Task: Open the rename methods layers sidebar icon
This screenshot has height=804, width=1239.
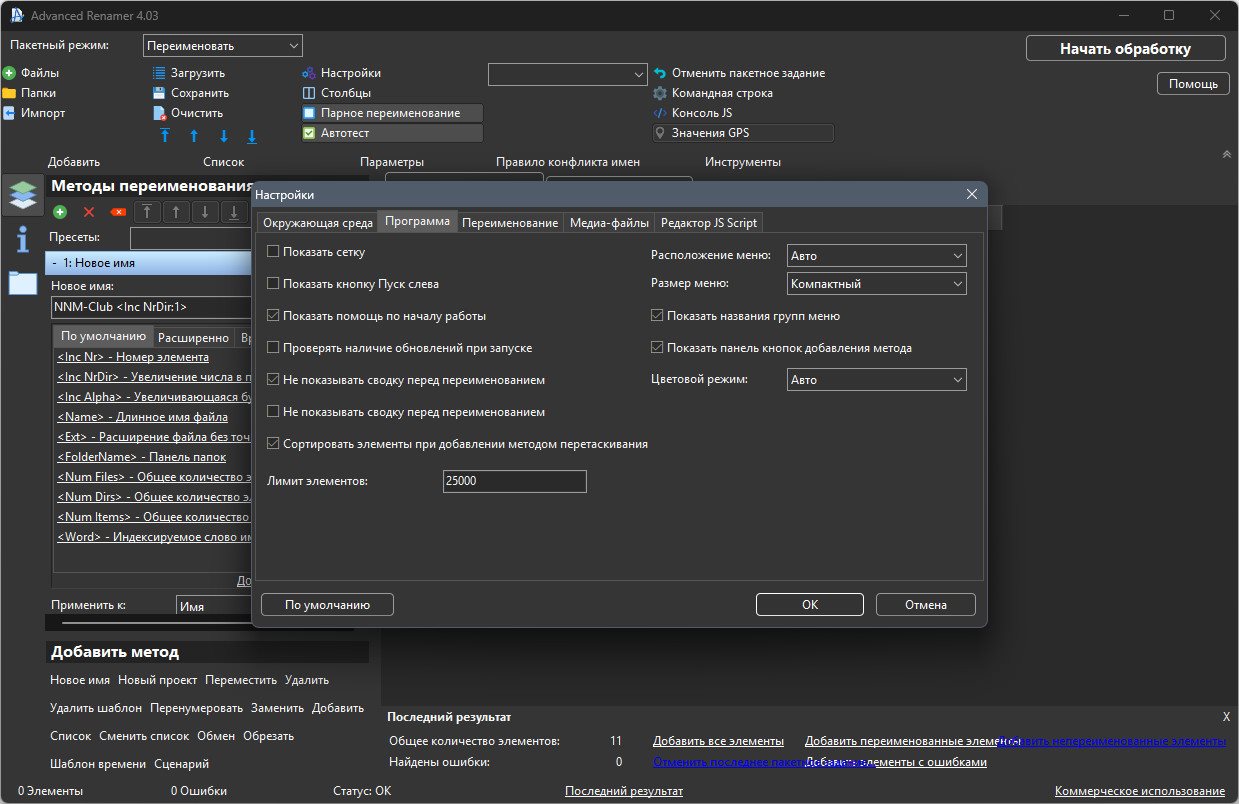Action: click(x=23, y=195)
